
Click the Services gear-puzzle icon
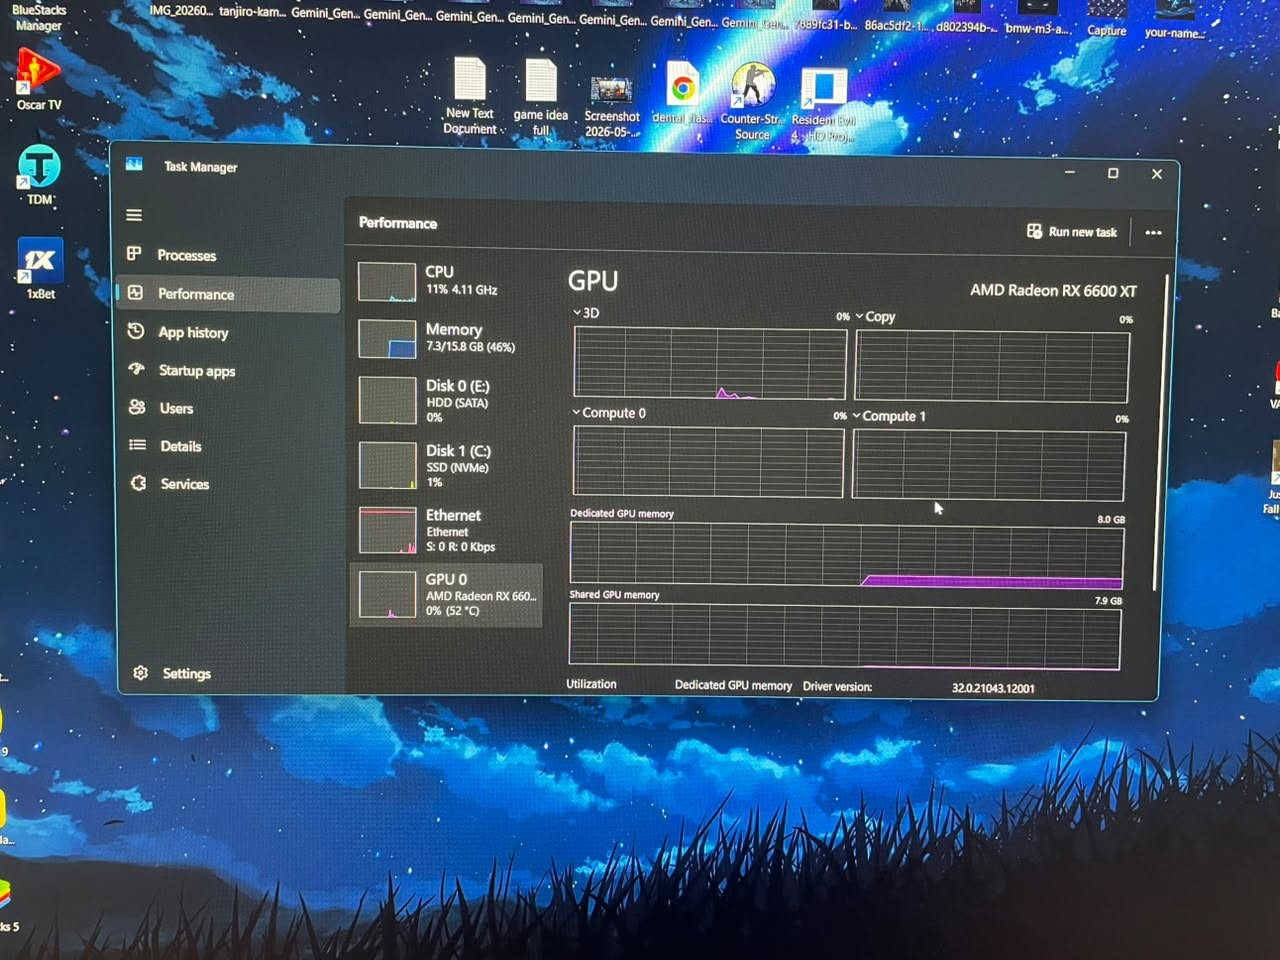[x=139, y=483]
